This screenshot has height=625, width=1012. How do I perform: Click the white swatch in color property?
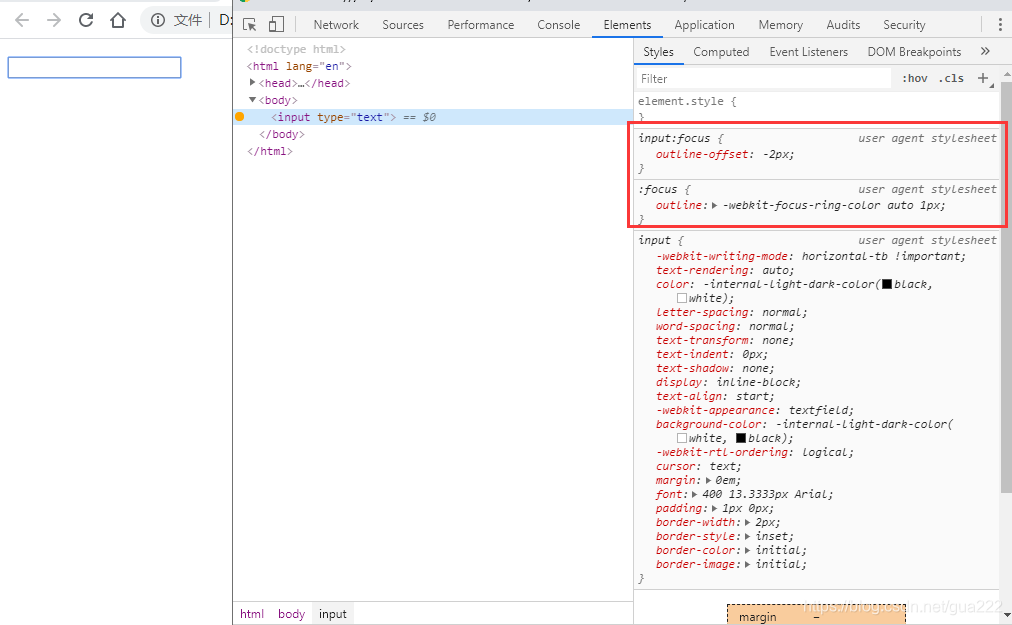(x=682, y=298)
